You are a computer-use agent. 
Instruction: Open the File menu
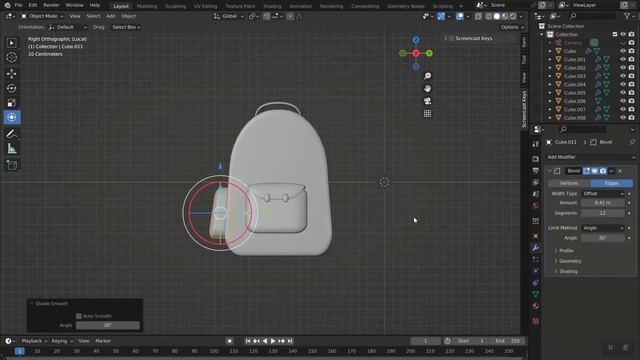point(18,5)
